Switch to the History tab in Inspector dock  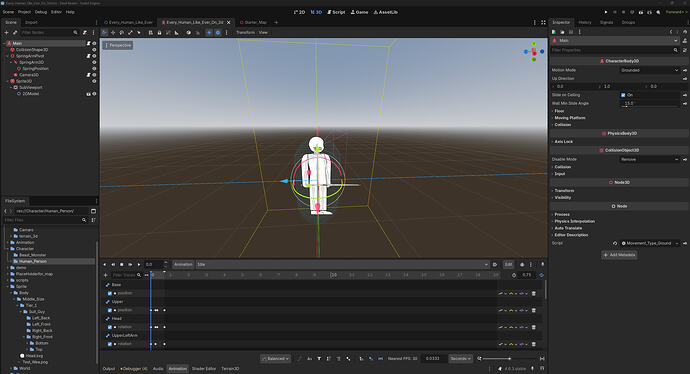point(585,22)
